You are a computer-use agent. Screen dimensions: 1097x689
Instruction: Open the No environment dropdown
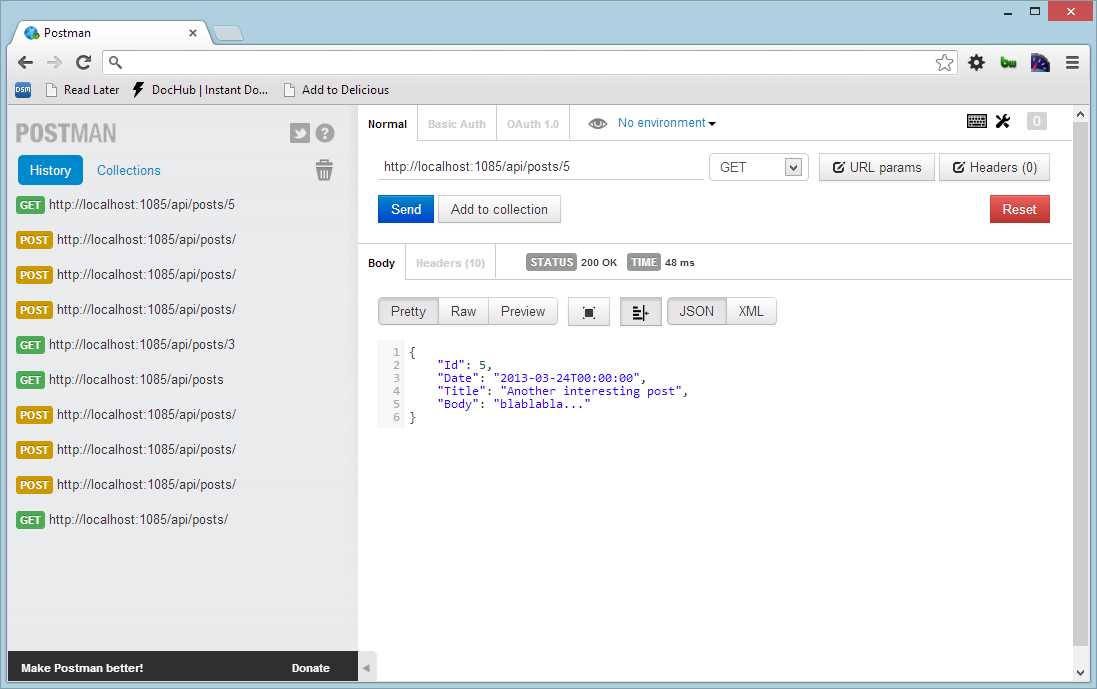[667, 123]
